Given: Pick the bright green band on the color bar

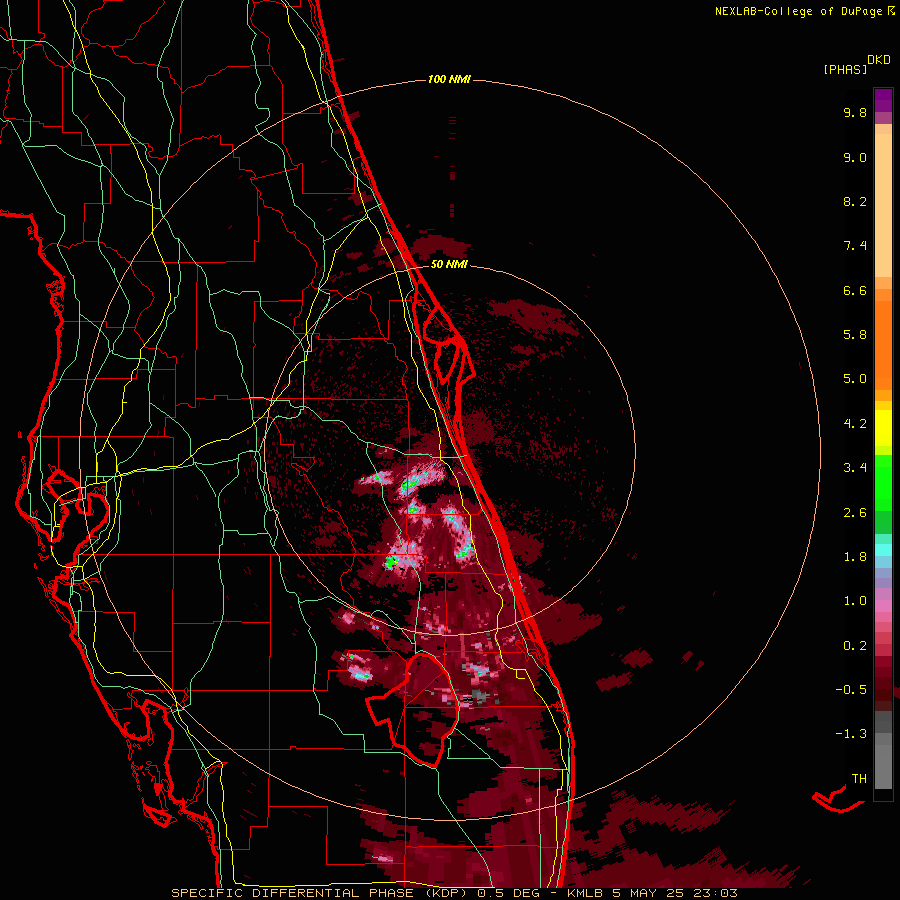Looking at the screenshot, I should click(883, 482).
